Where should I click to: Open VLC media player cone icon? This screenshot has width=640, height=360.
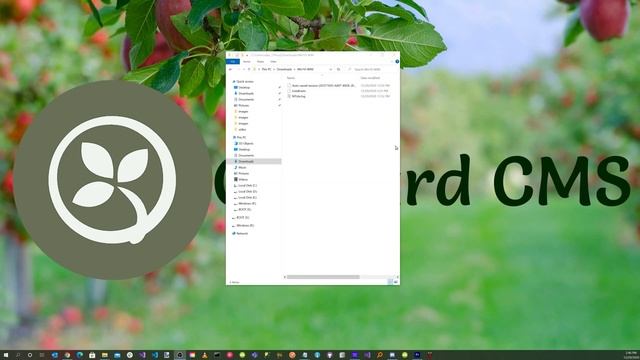point(204,355)
